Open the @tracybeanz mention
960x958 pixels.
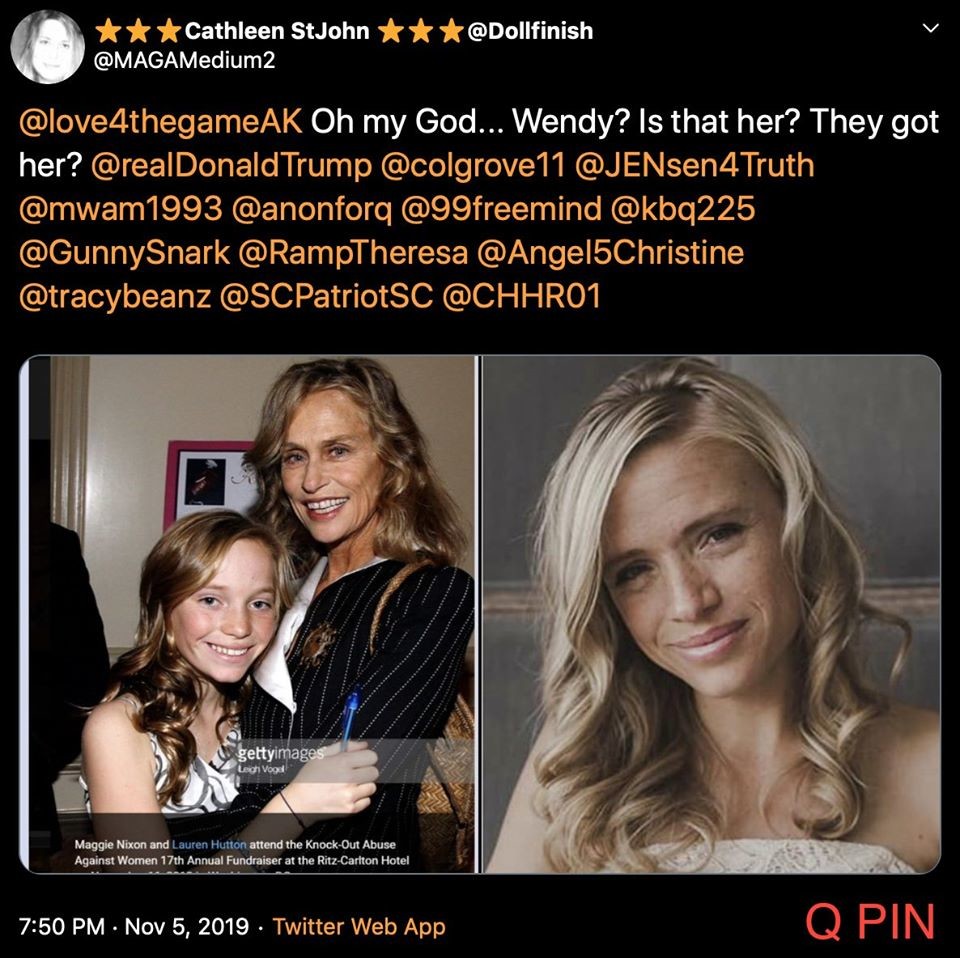tap(115, 295)
